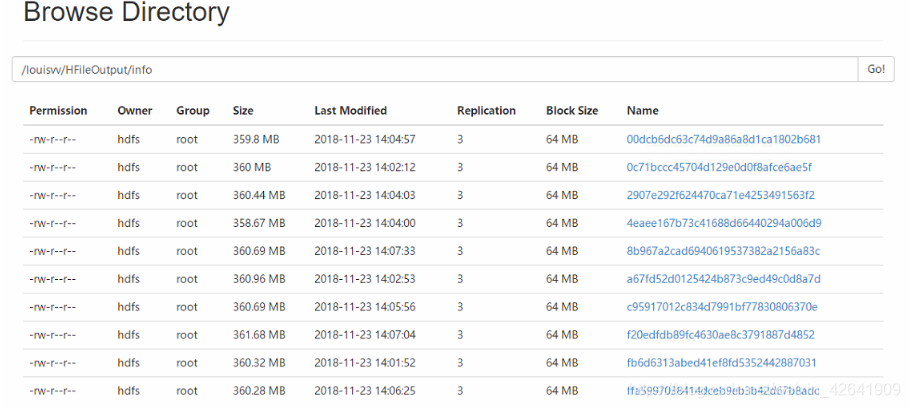The width and height of the screenshot is (910, 408).
Task: Click replication 3 in the 360.44 MB row
Action: pos(460,195)
